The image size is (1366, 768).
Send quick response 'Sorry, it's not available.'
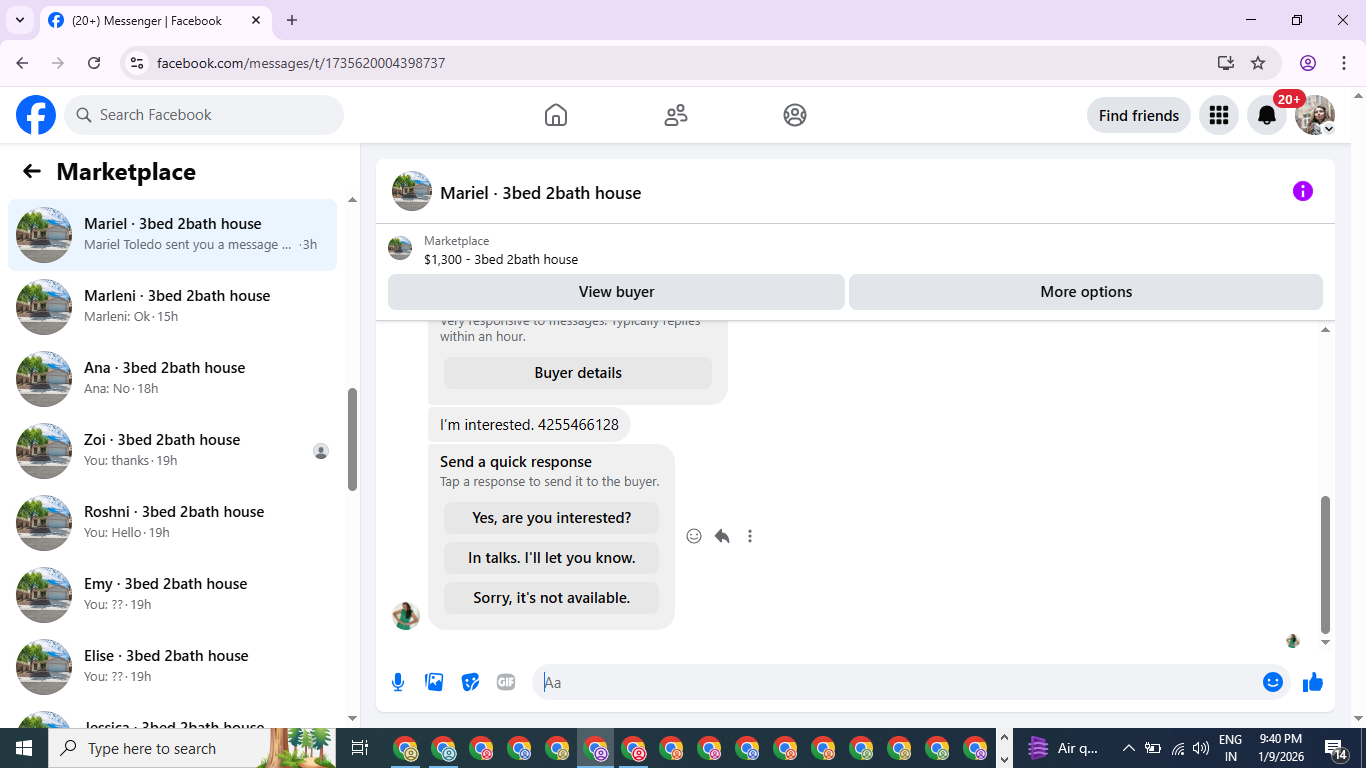pyautogui.click(x=552, y=598)
